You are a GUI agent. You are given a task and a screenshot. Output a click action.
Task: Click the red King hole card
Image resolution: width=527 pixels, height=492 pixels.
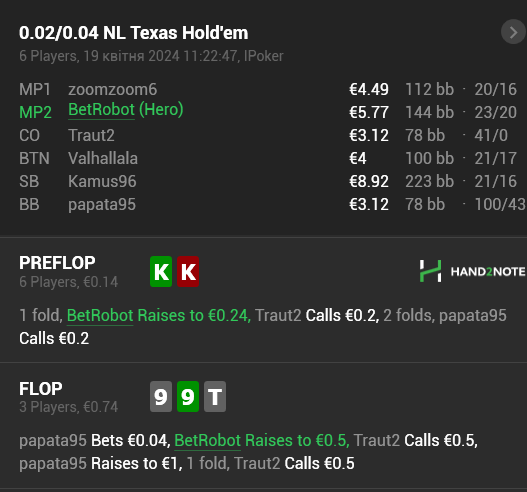click(x=188, y=272)
